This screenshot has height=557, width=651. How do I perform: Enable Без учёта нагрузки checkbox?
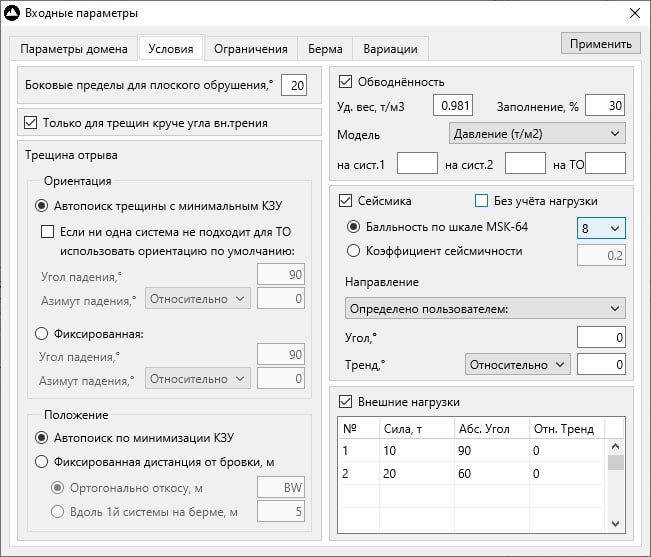coord(481,201)
